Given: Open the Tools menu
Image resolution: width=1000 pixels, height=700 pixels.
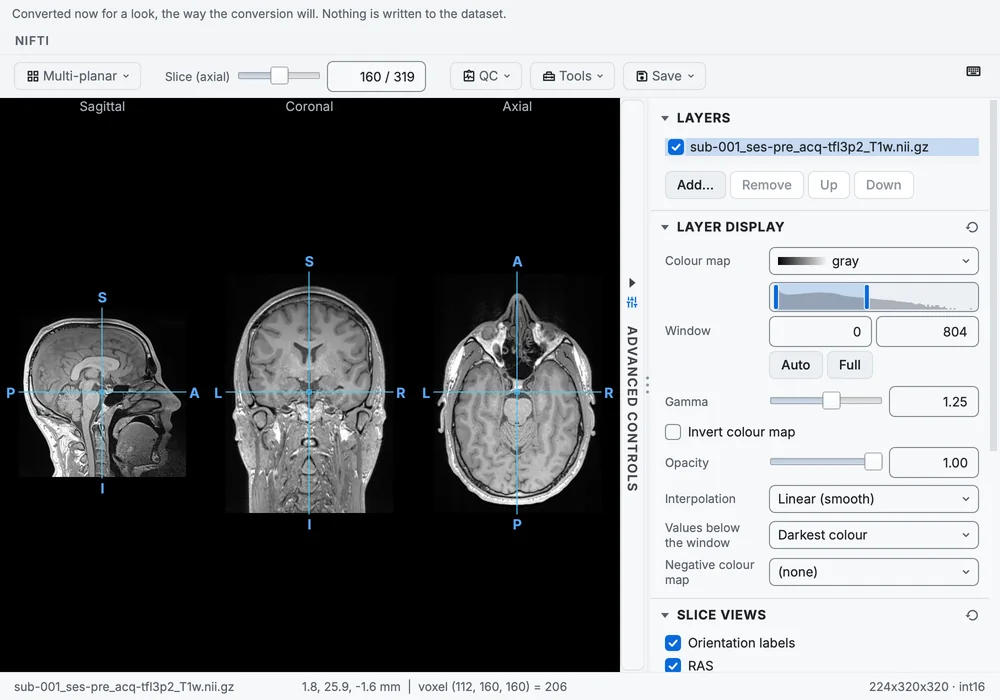Looking at the screenshot, I should point(572,76).
